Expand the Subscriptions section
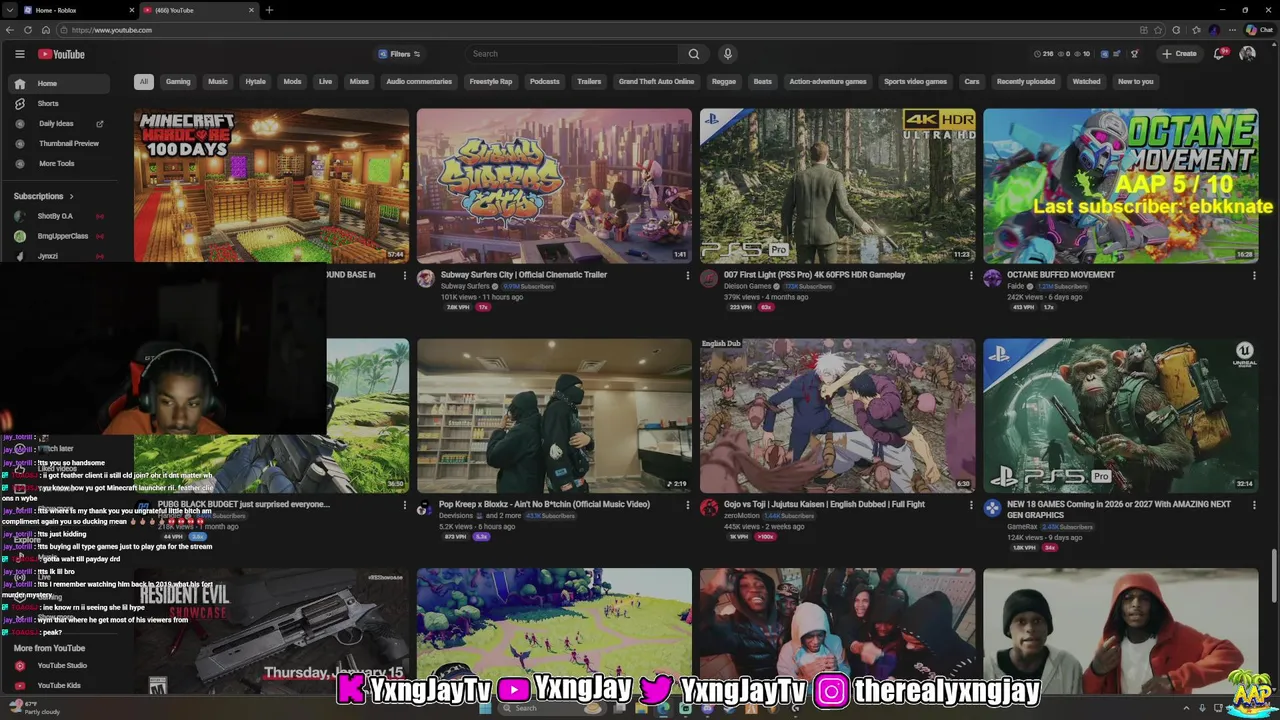The image size is (1280, 720). [x=44, y=196]
